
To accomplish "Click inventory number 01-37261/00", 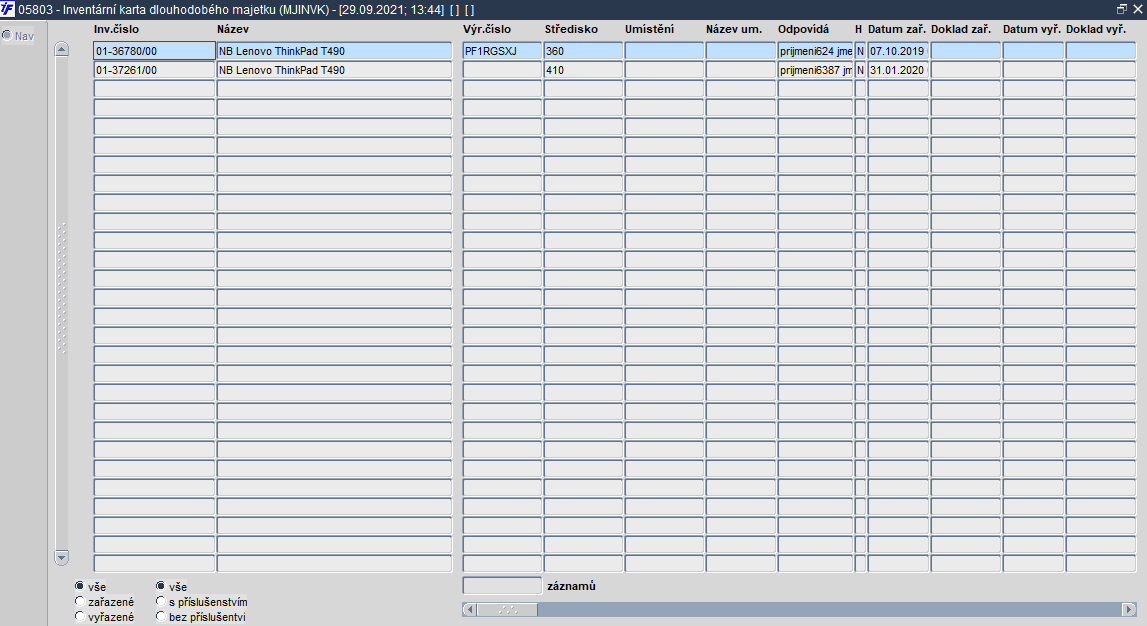I will 154,69.
